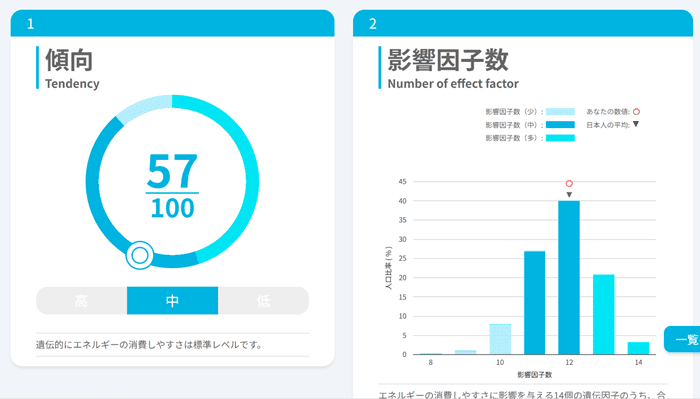Click the red circle marker above bar 12
Viewport: 700px width, 399px height.
569,183
